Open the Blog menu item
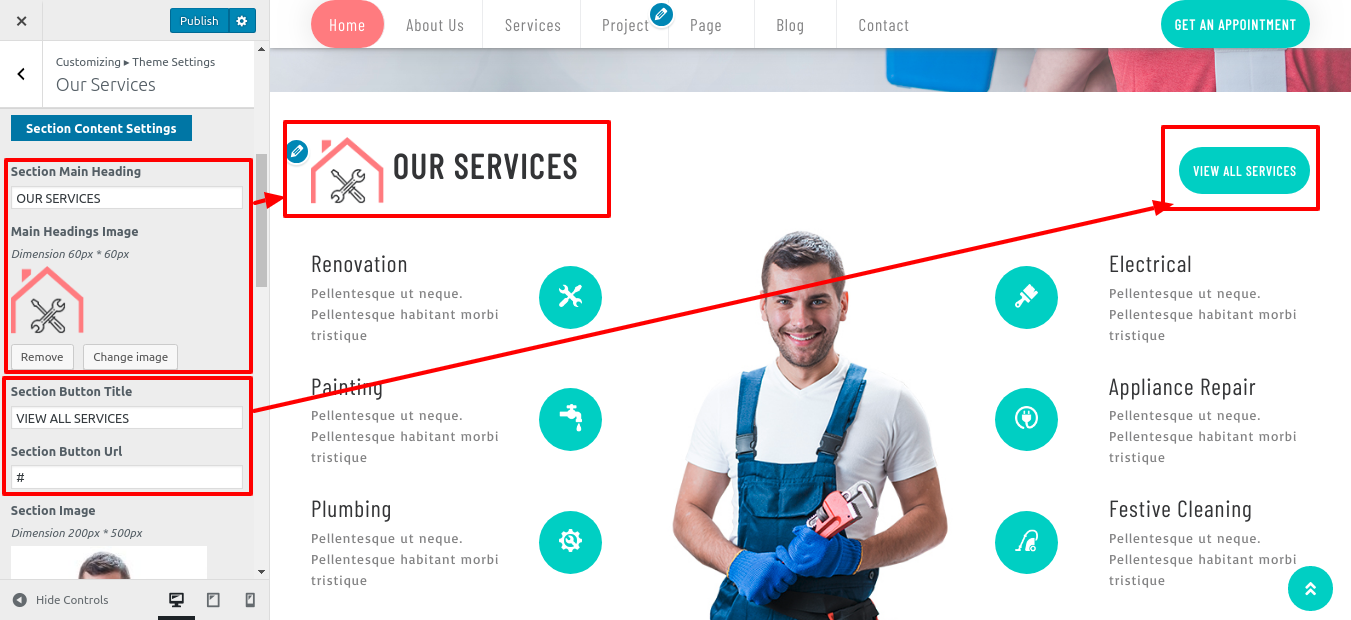The image size is (1351, 620). tap(790, 25)
